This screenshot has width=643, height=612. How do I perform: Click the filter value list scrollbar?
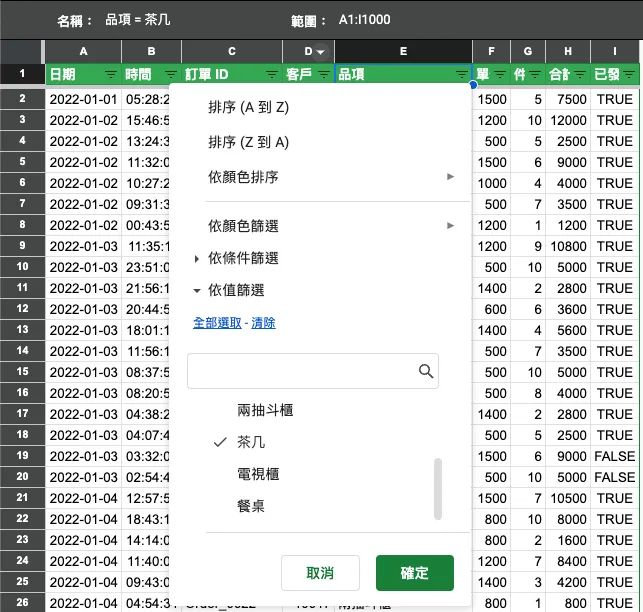tap(438, 489)
